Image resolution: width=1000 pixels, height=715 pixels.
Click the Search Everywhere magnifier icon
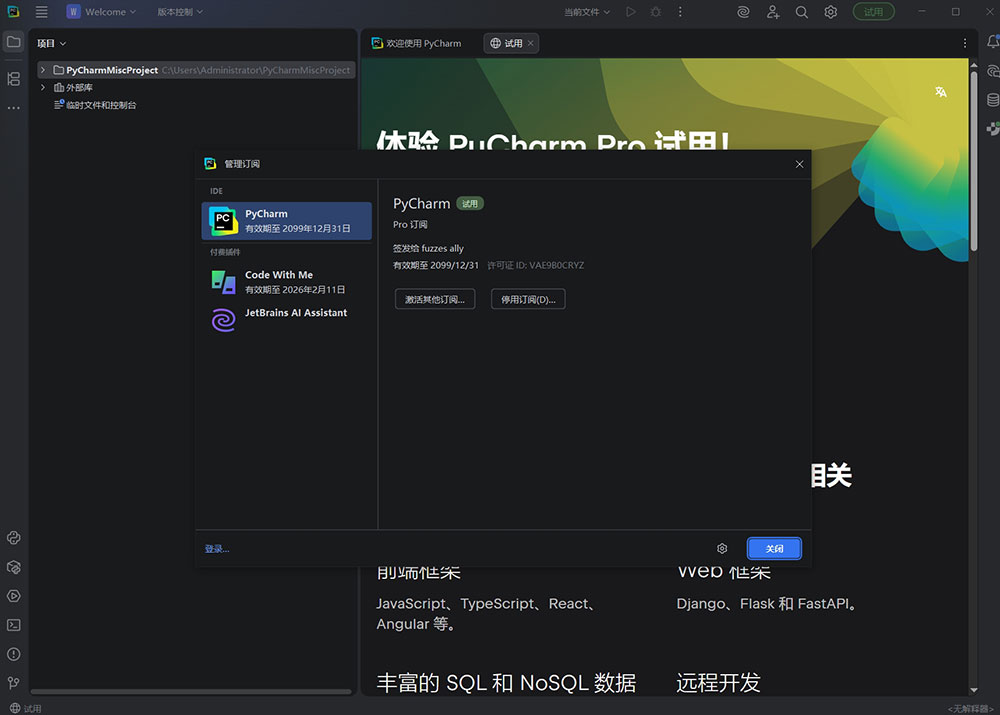pyautogui.click(x=802, y=12)
